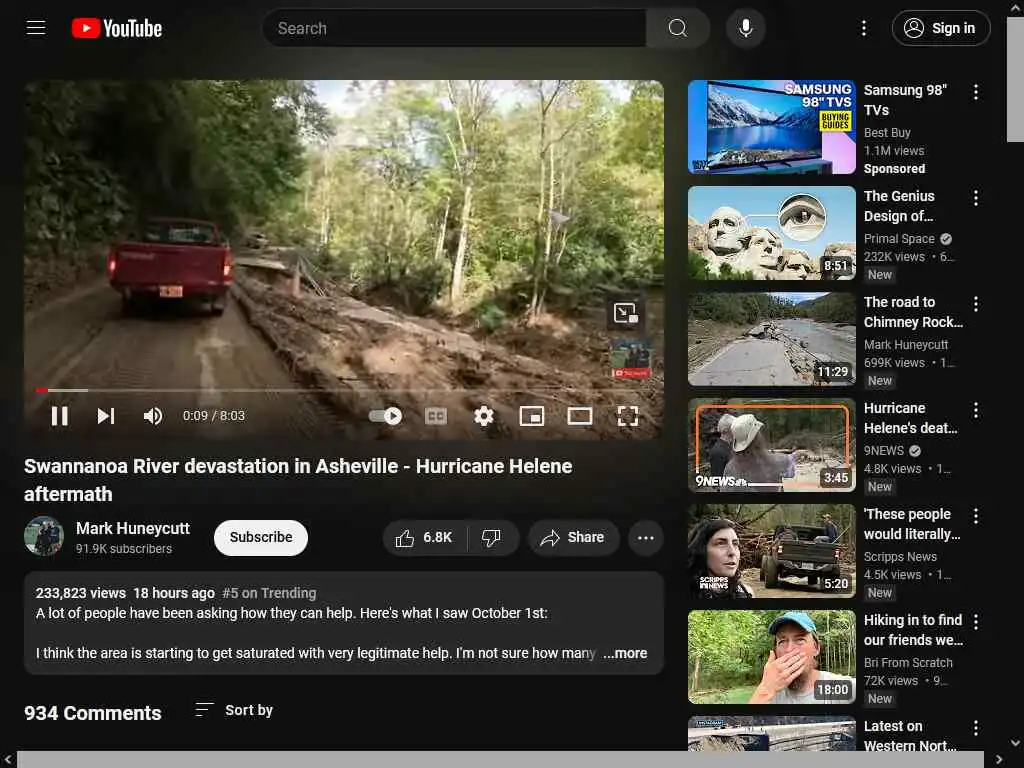Image resolution: width=1024 pixels, height=768 pixels.
Task: Mute the video volume
Action: point(153,416)
